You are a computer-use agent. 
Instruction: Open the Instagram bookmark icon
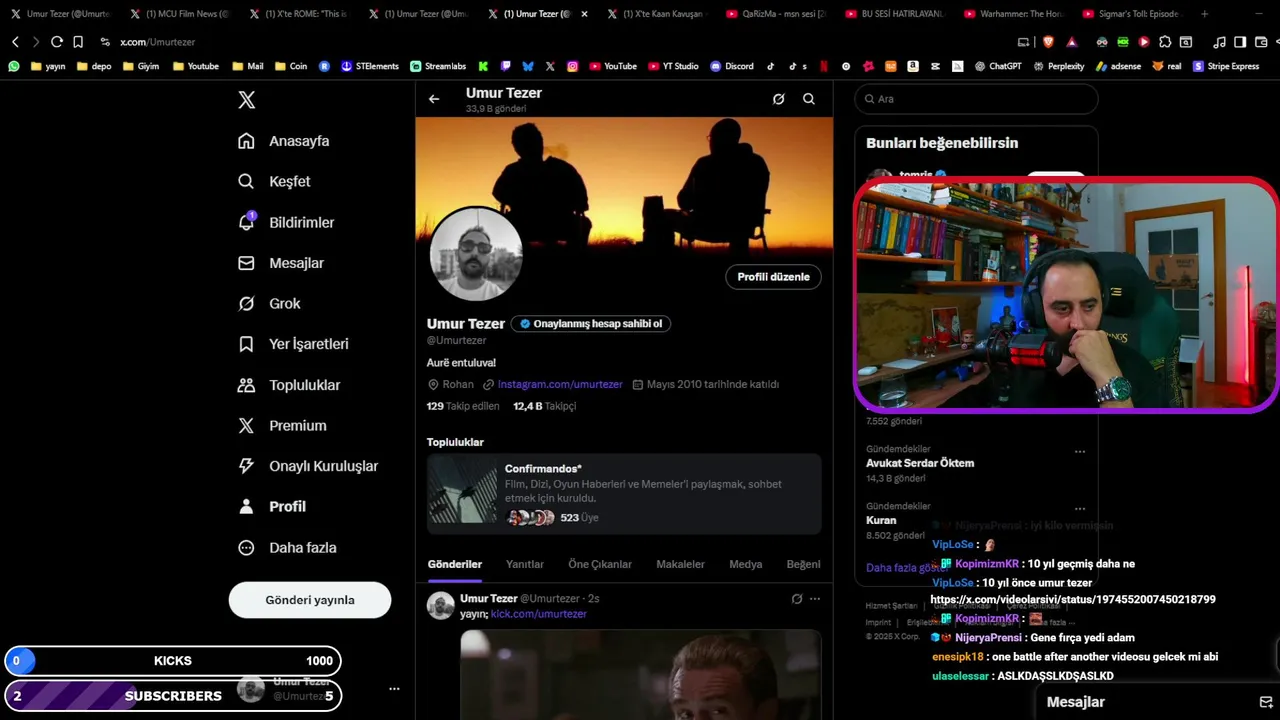point(572,66)
